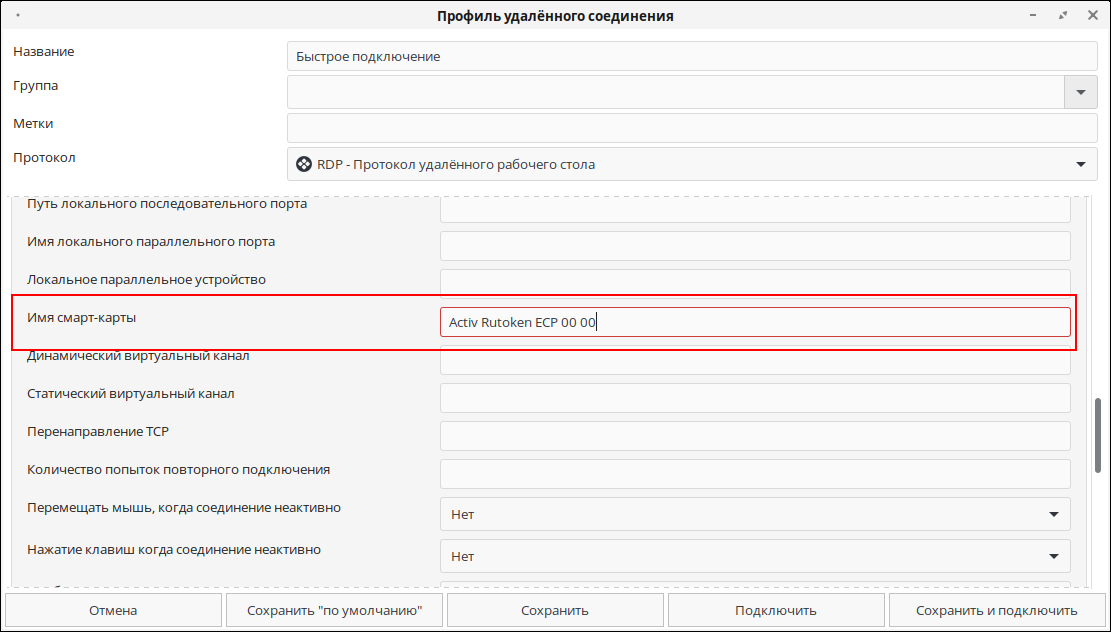The height and width of the screenshot is (632, 1111).
Task: Focus the Статический виртуальный канал field
Action: [755, 397]
